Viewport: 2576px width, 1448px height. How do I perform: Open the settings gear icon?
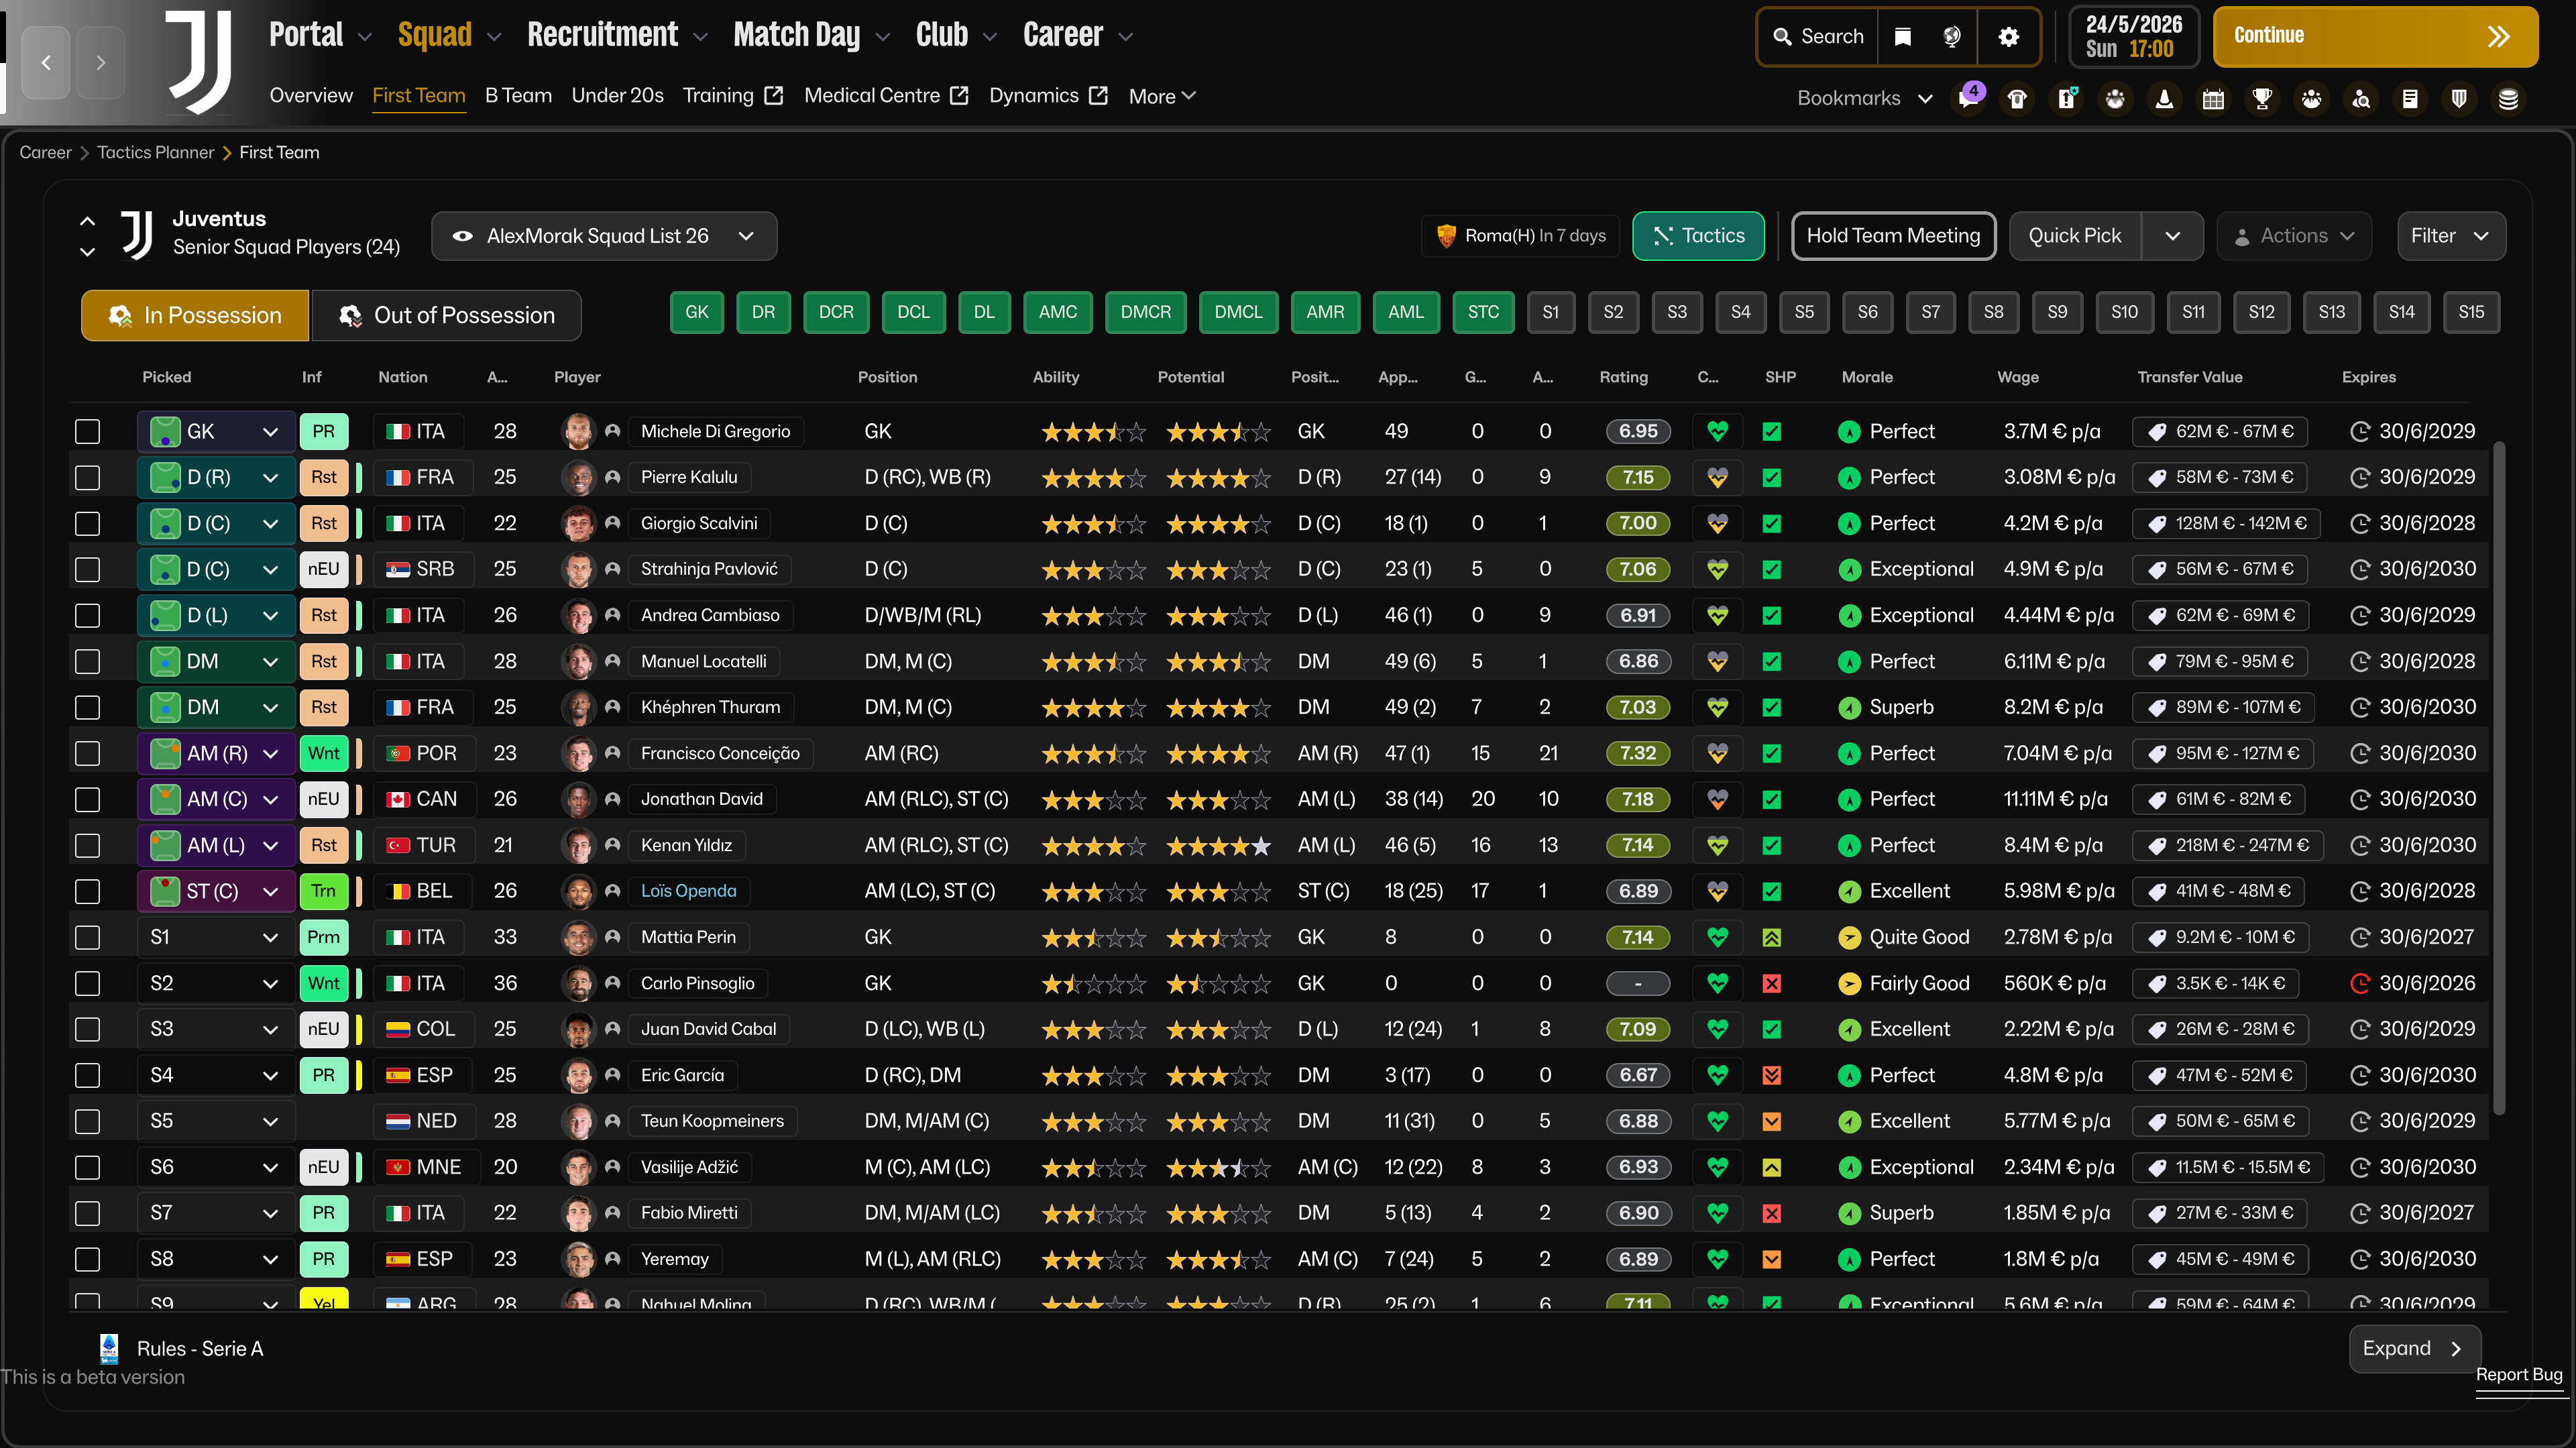click(2008, 37)
